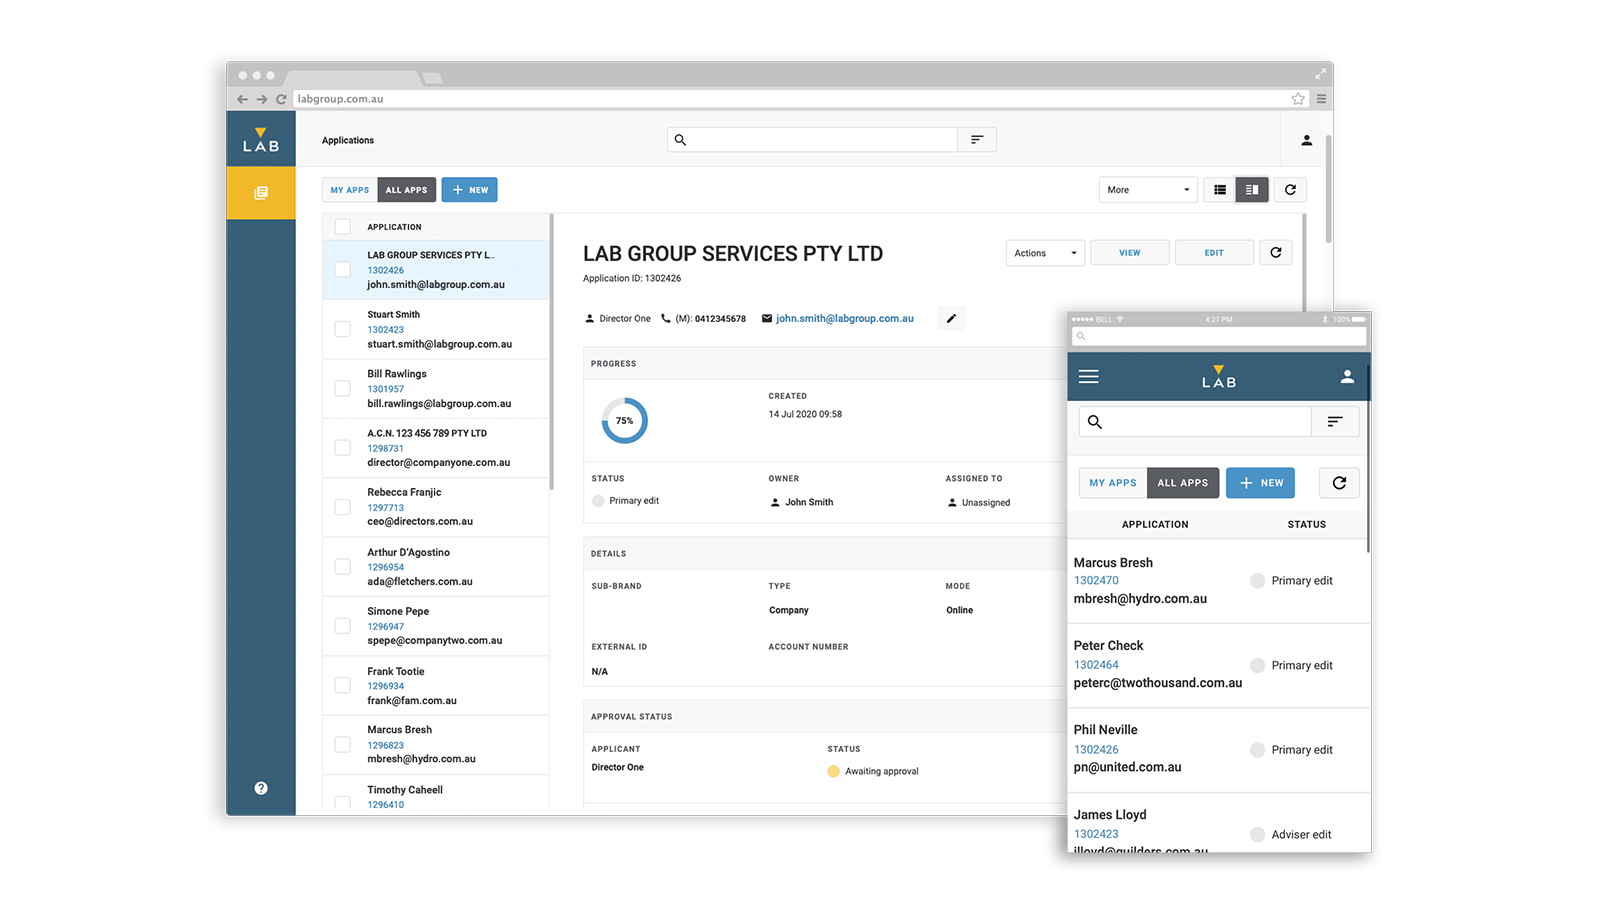Click the desktop search magnifier icon
1600x900 pixels.
pyautogui.click(x=680, y=140)
